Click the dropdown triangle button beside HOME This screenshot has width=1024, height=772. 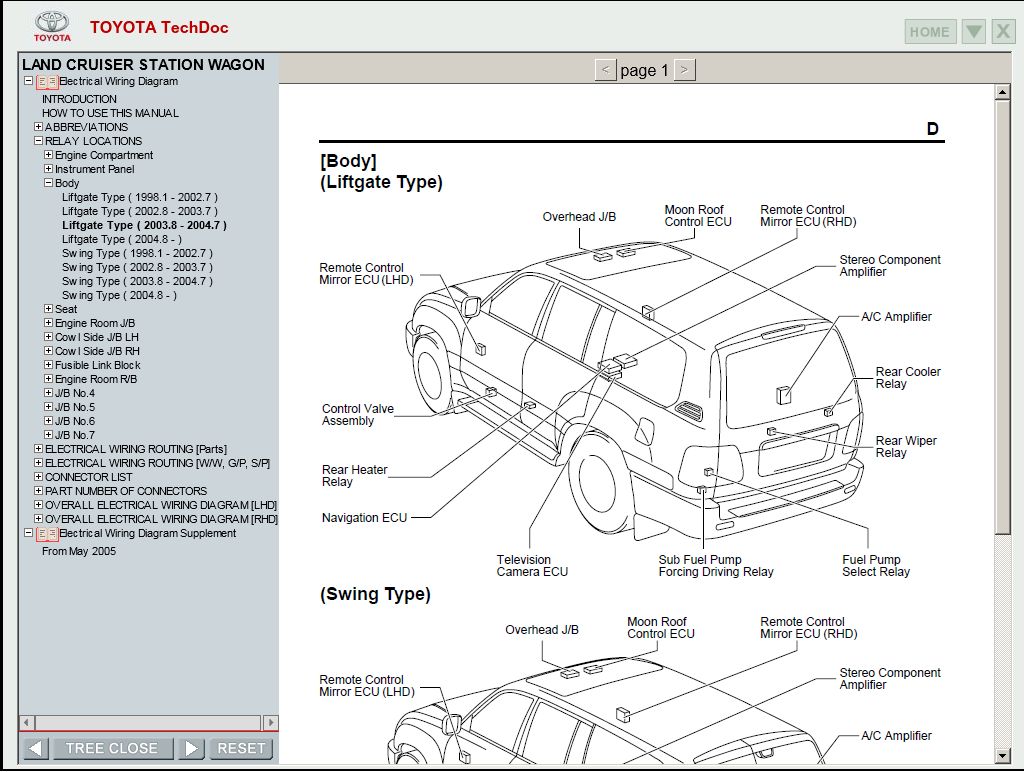pyautogui.click(x=974, y=31)
